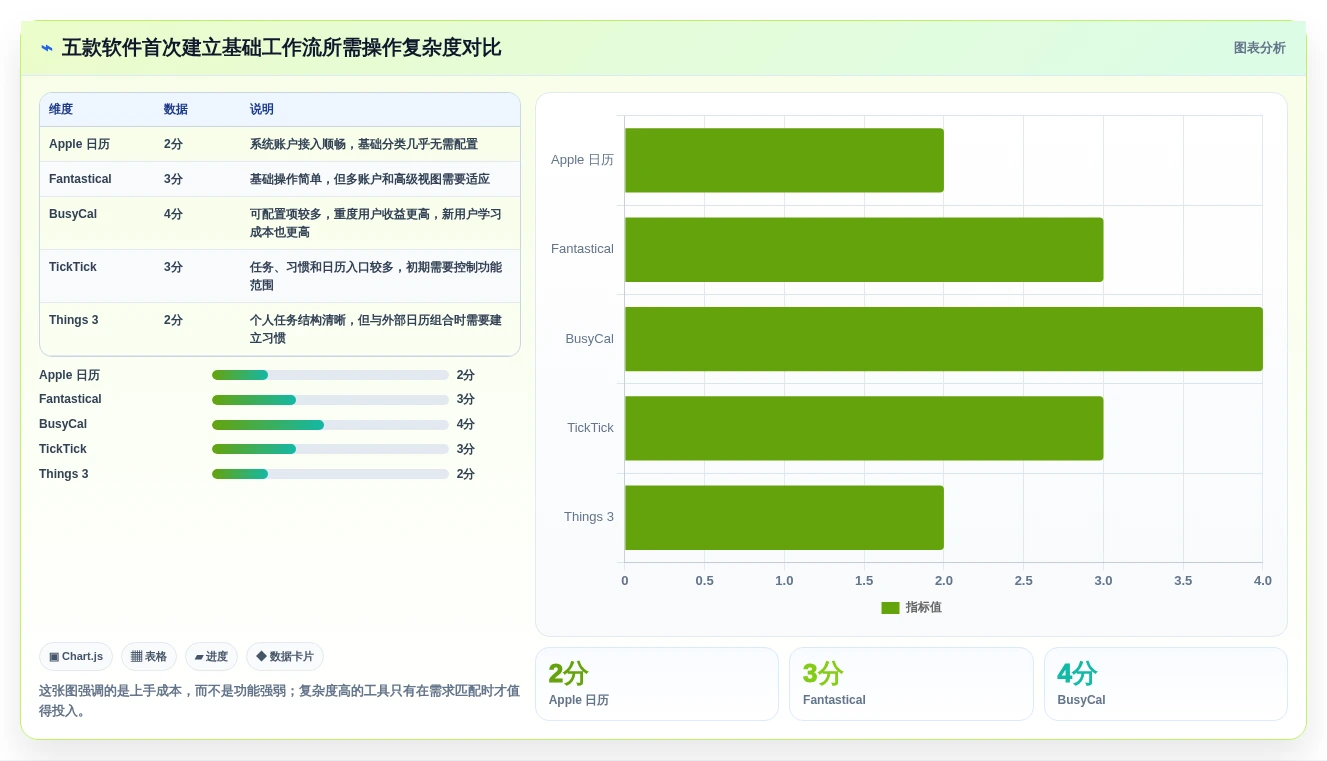Image resolution: width=1327 pixels, height=761 pixels.
Task: Select the TickTick table row name
Action: point(73,267)
